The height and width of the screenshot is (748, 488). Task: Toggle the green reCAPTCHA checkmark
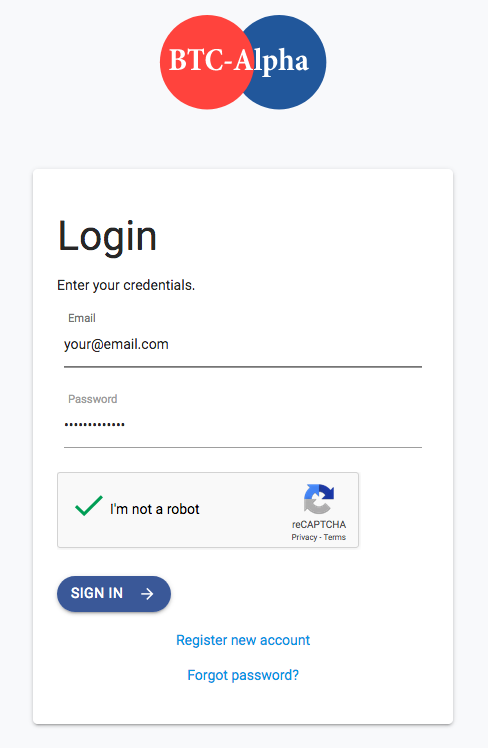(89, 506)
